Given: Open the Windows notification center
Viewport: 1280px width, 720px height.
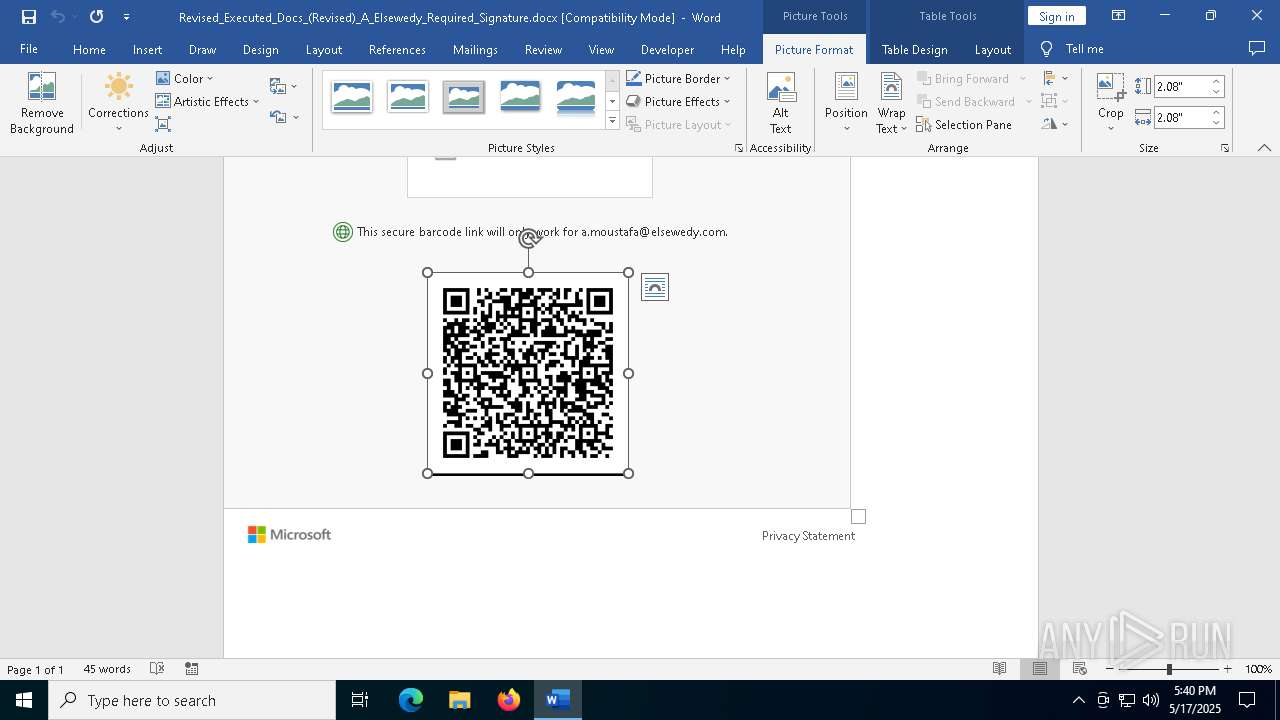Looking at the screenshot, I should point(1247,700).
